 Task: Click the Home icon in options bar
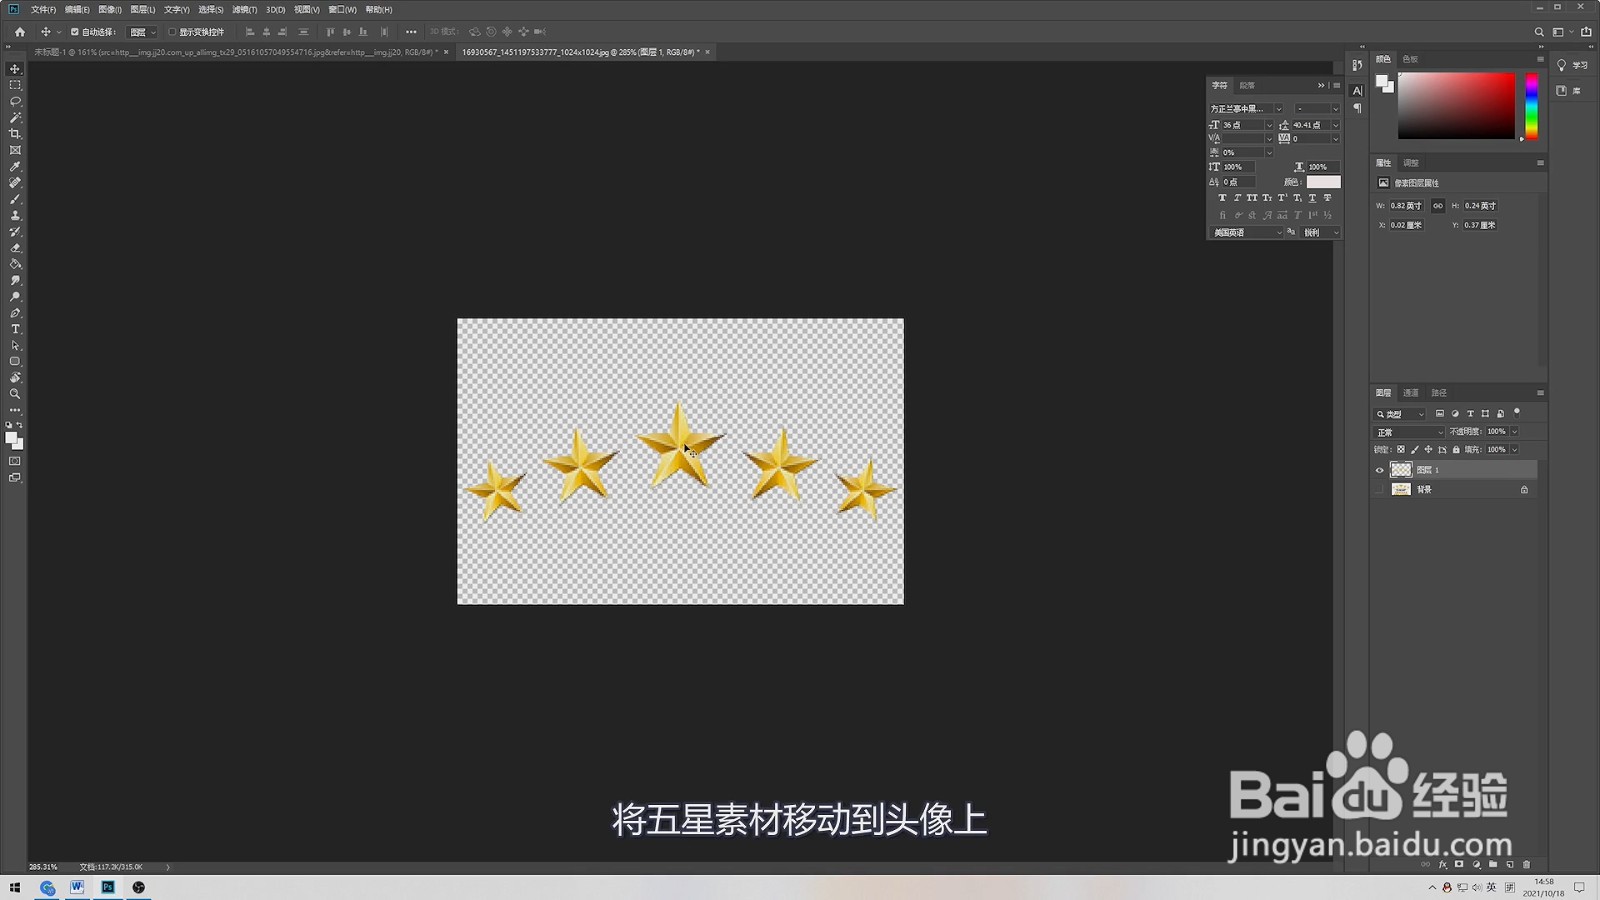(20, 32)
